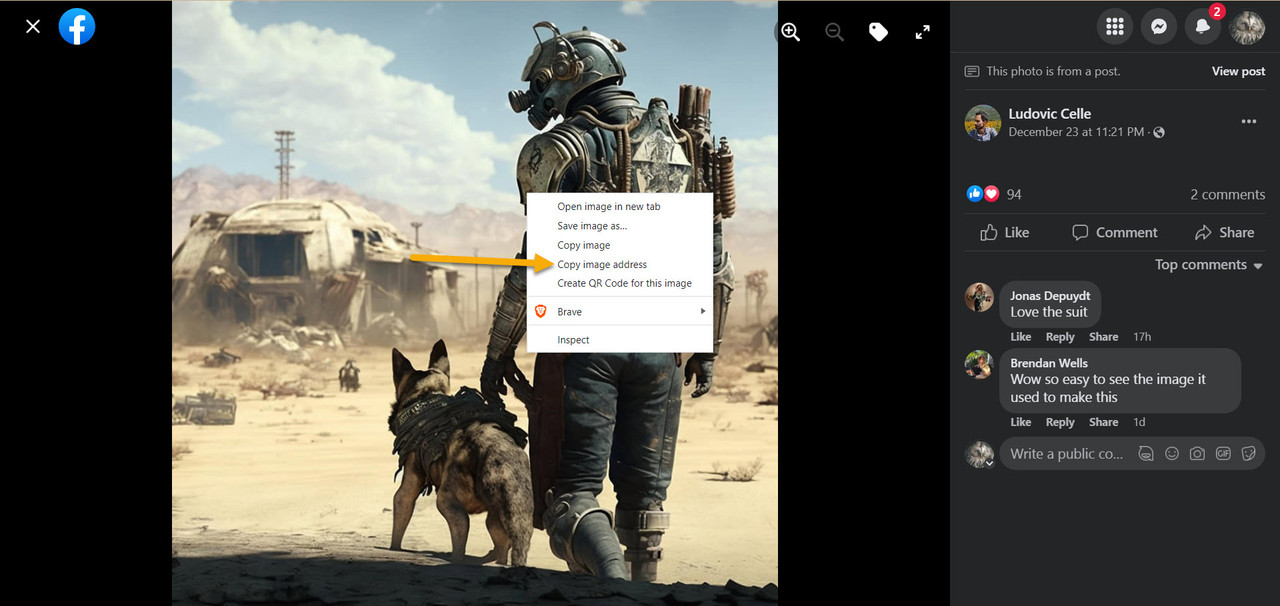Expand the Brave submenu

pyautogui.click(x=620, y=312)
